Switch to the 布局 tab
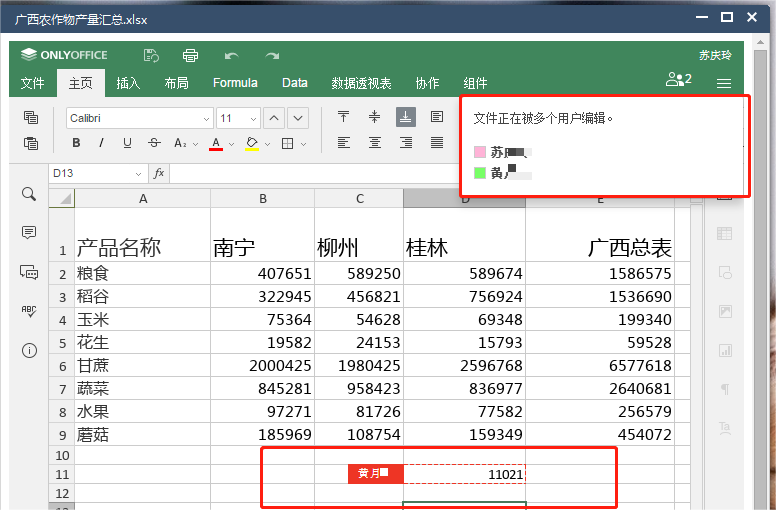Viewport: 776px width, 510px height. 176,83
